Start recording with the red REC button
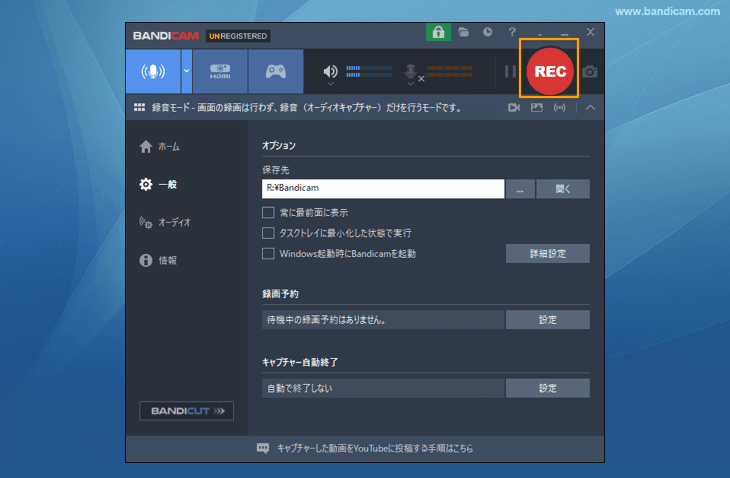 pos(550,71)
